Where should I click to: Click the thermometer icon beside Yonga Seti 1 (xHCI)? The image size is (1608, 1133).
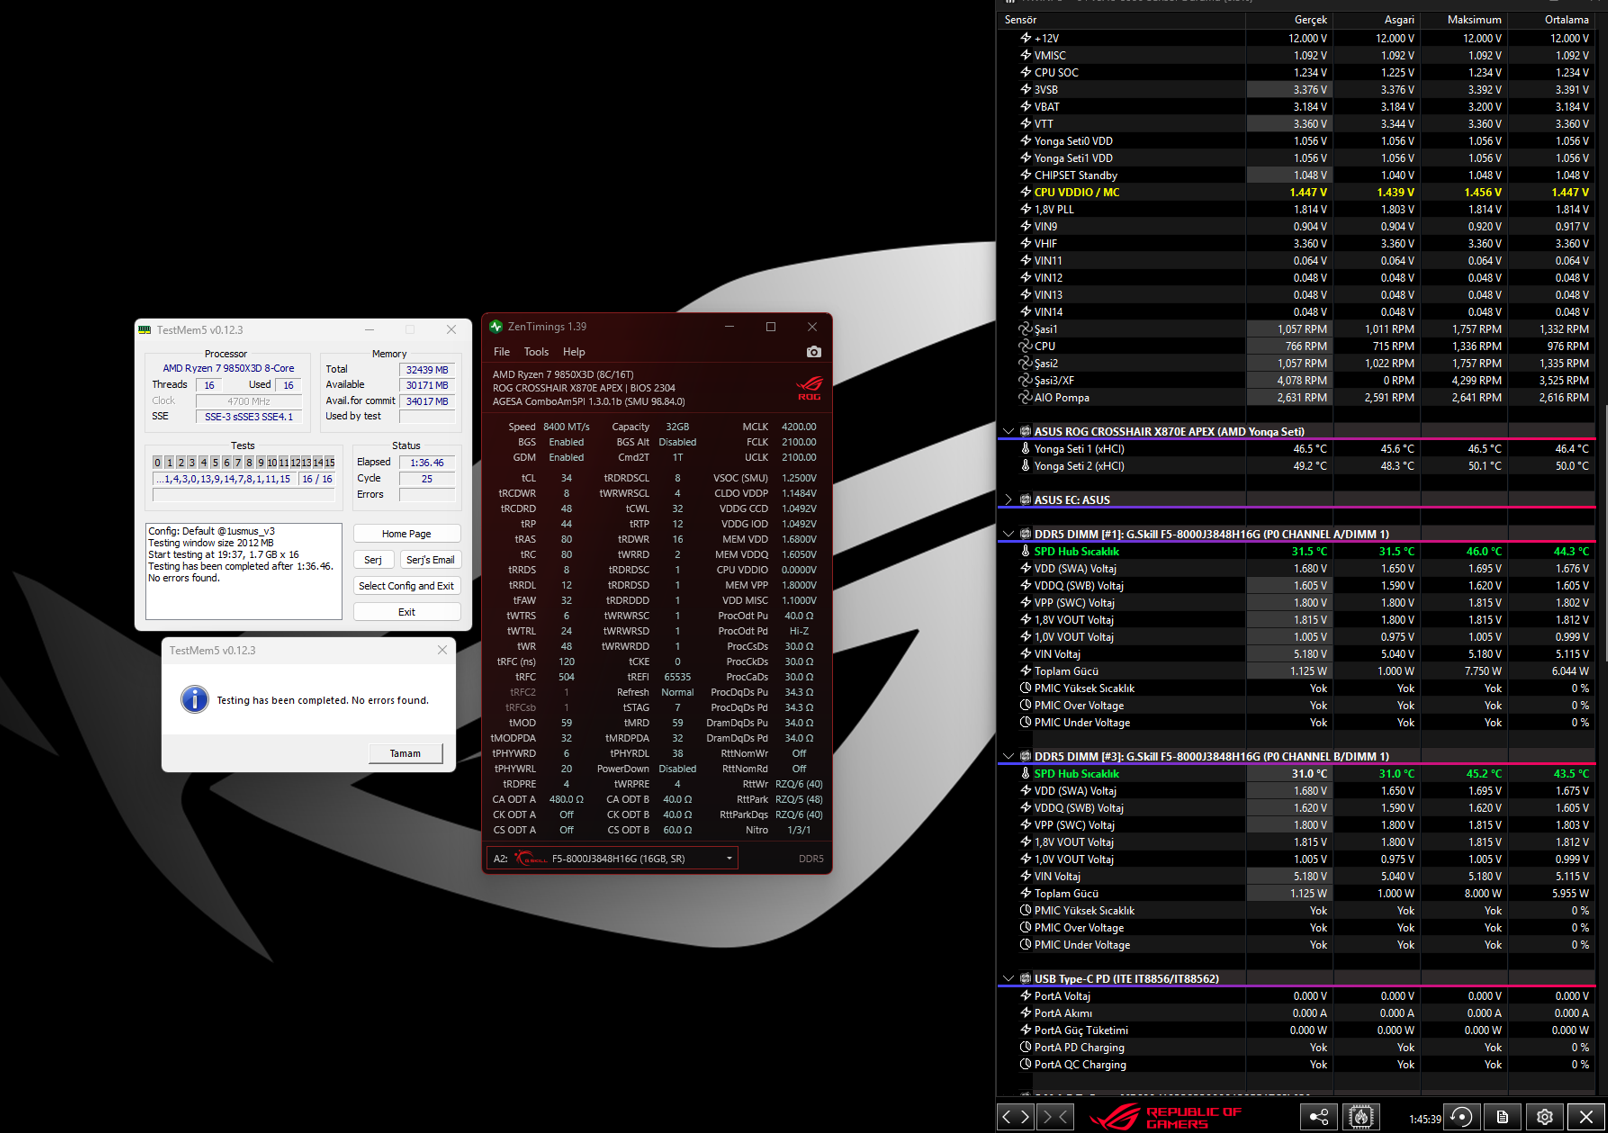coord(1025,449)
